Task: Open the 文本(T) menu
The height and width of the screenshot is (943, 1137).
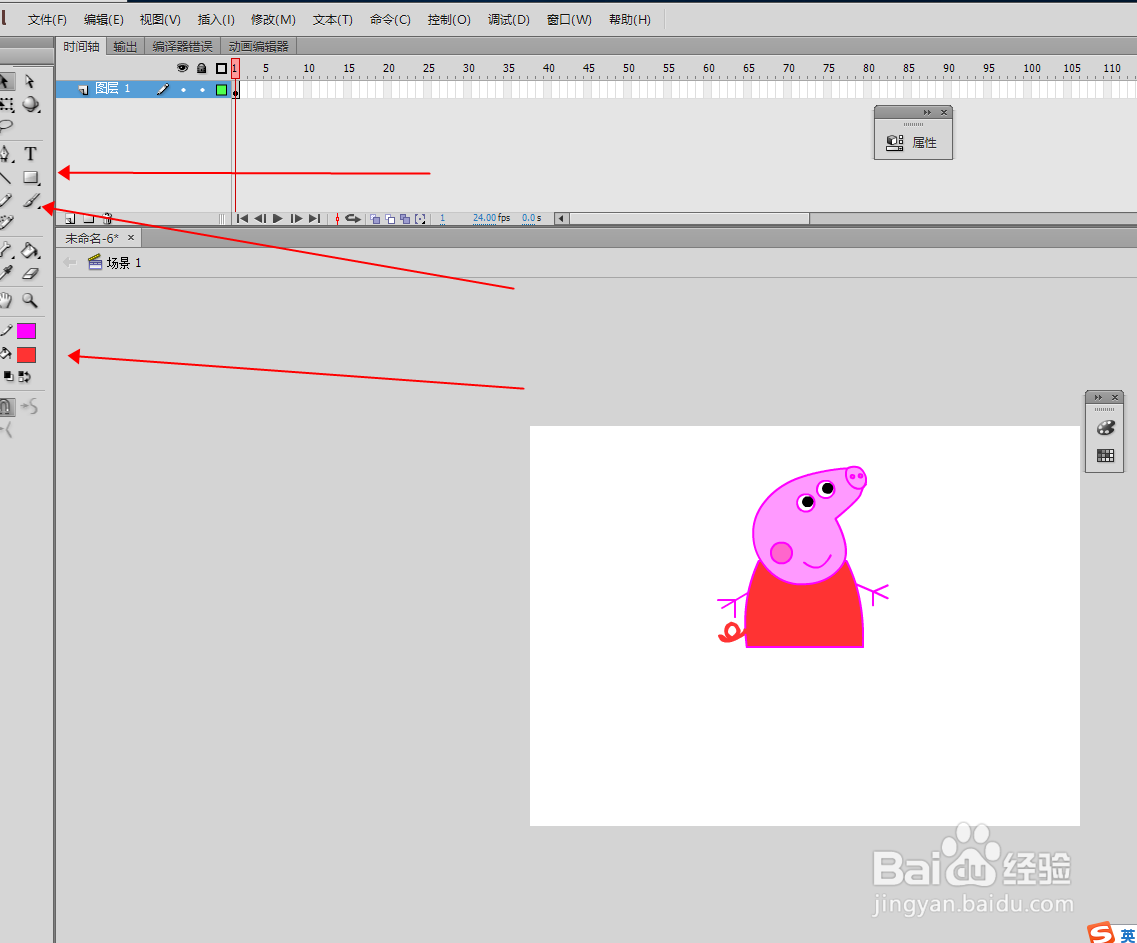Action: (333, 20)
